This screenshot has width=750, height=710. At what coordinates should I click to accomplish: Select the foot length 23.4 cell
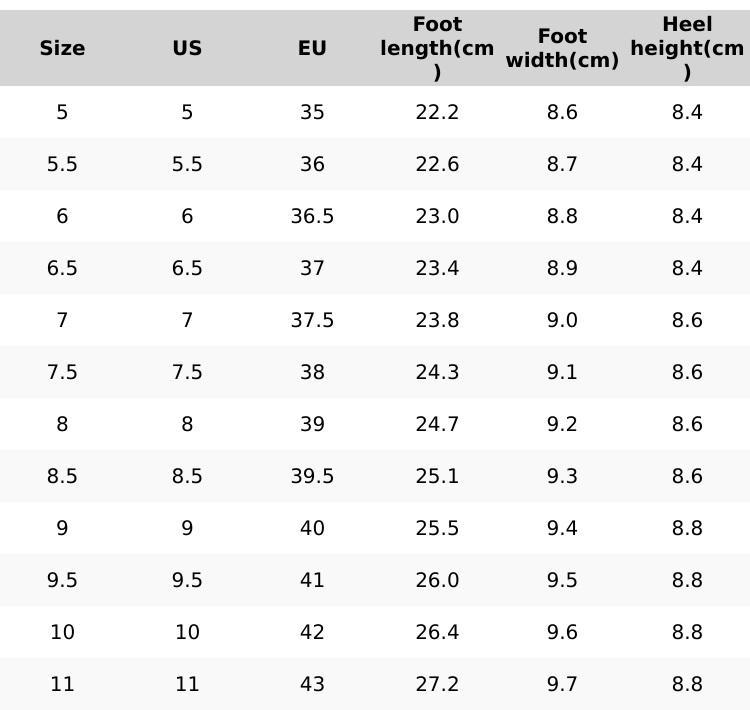(437, 268)
